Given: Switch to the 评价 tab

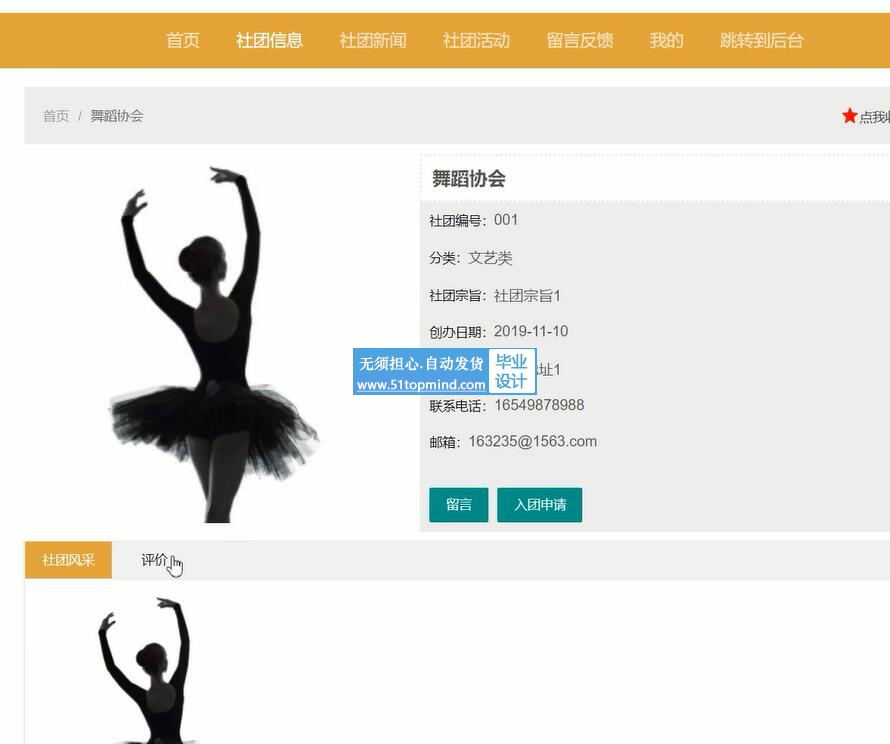Looking at the screenshot, I should point(154,560).
